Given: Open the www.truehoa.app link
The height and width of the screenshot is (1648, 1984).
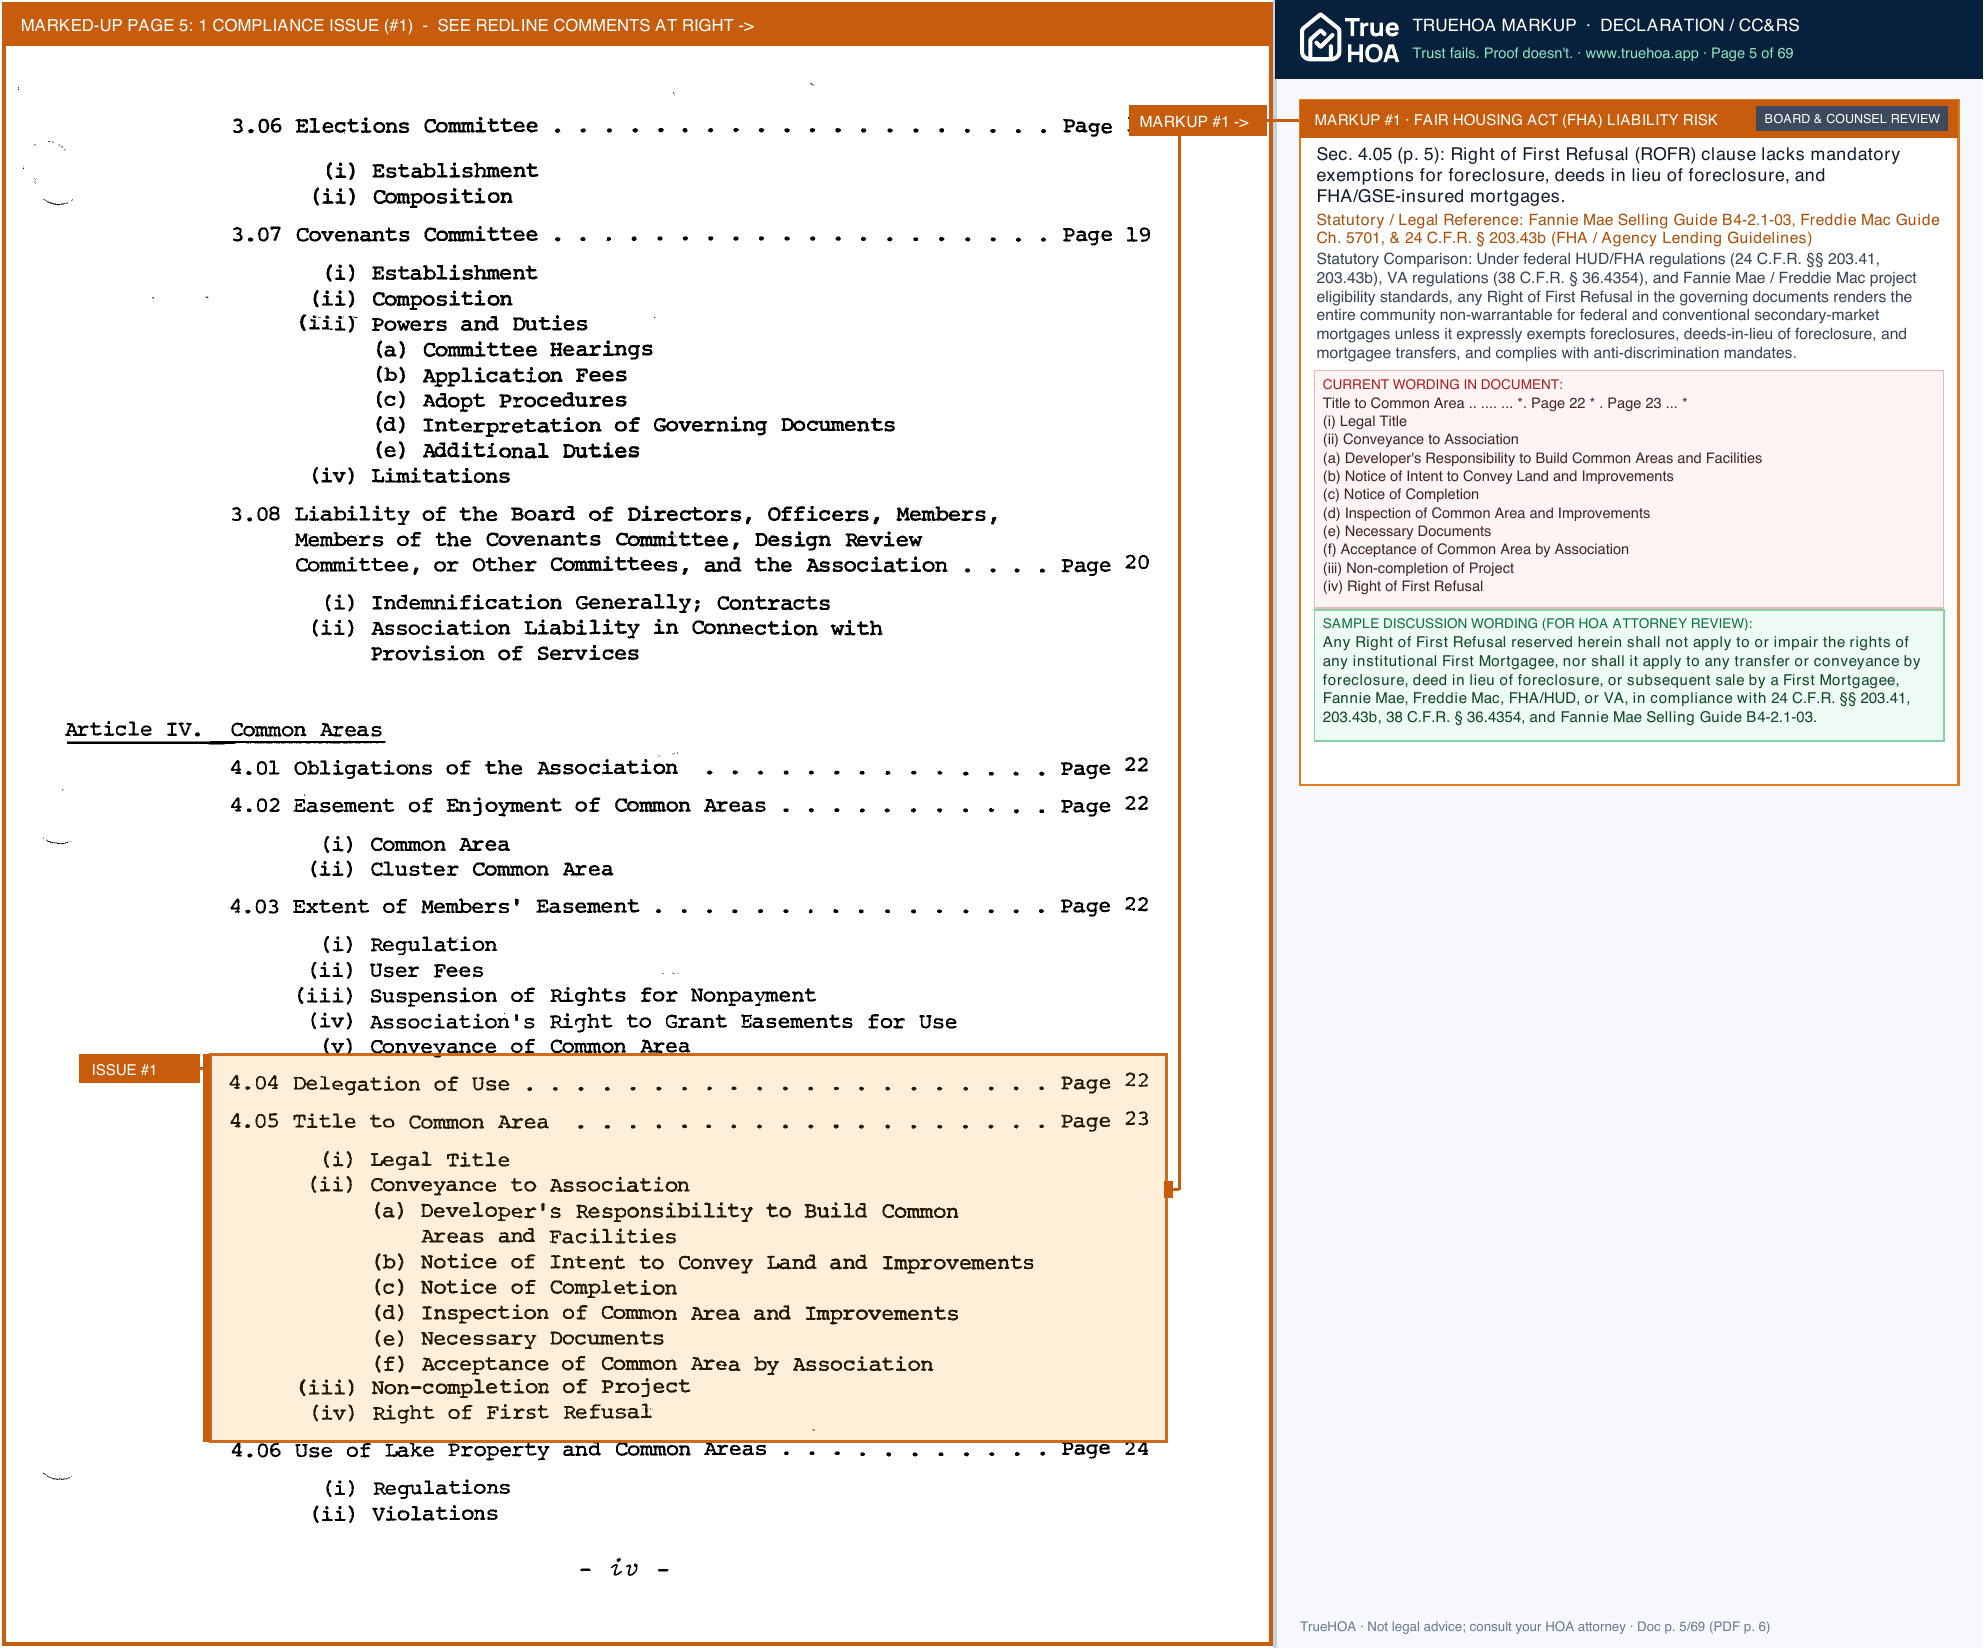Looking at the screenshot, I should 1641,53.
